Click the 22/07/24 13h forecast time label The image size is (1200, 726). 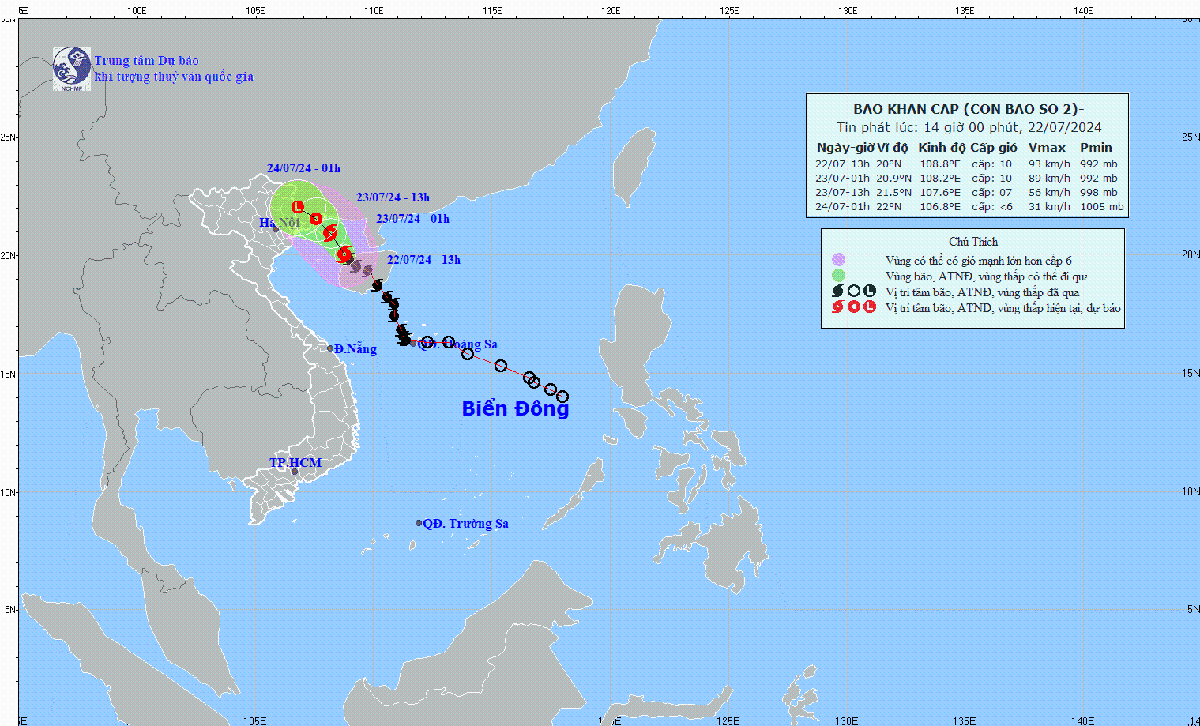coord(423,260)
